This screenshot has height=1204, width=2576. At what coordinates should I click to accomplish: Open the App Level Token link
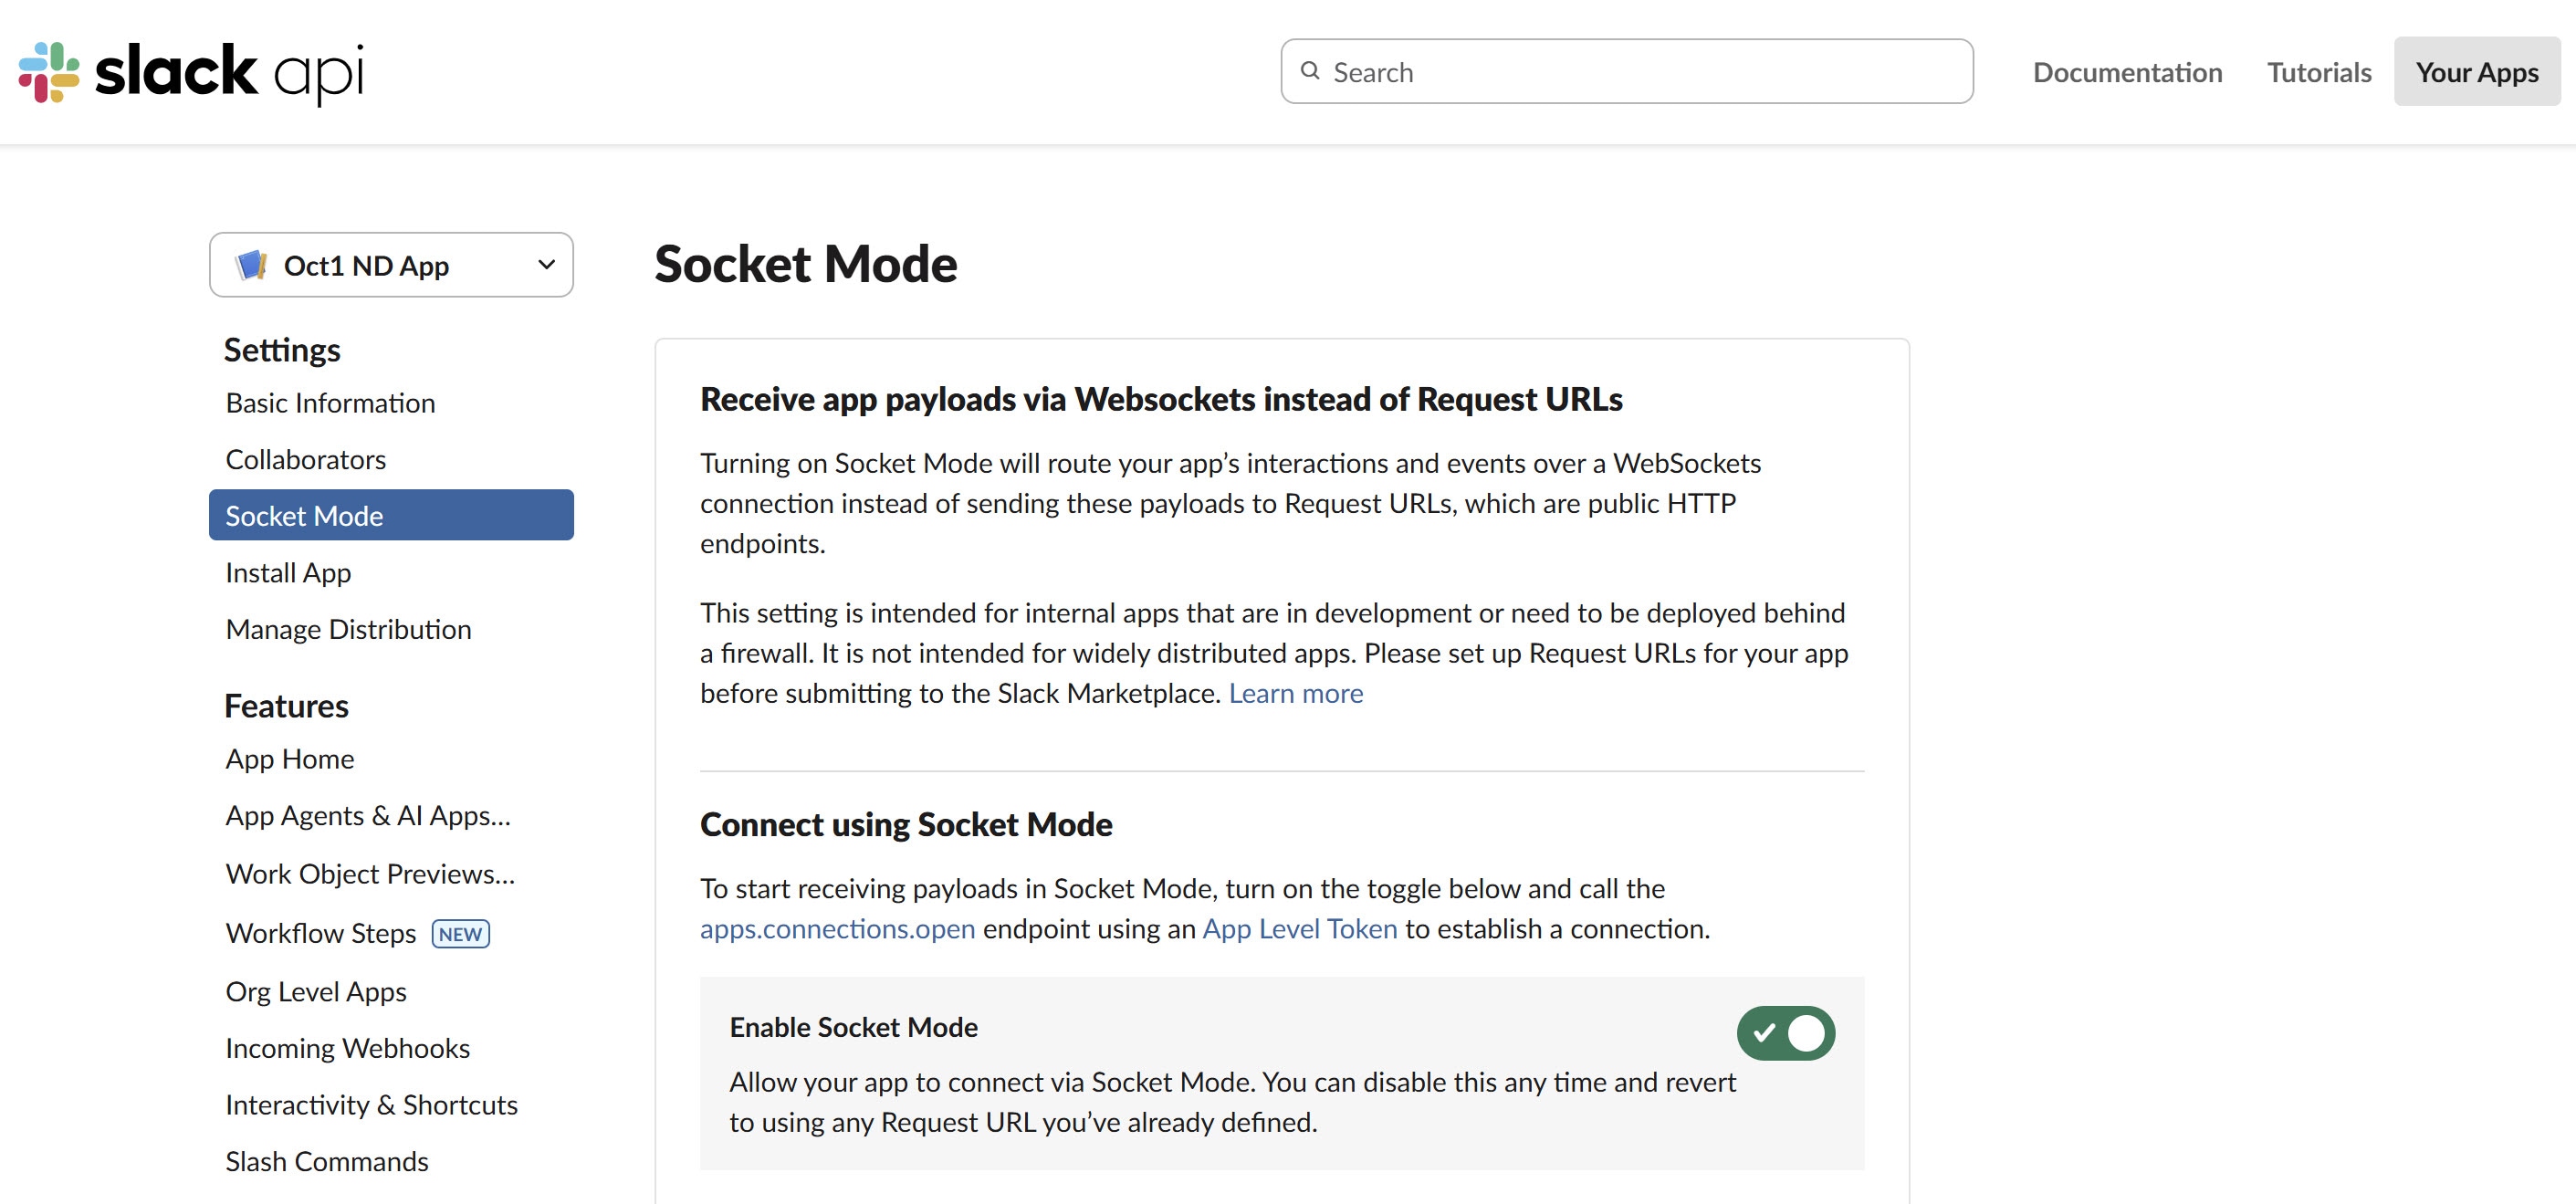pyautogui.click(x=1299, y=928)
